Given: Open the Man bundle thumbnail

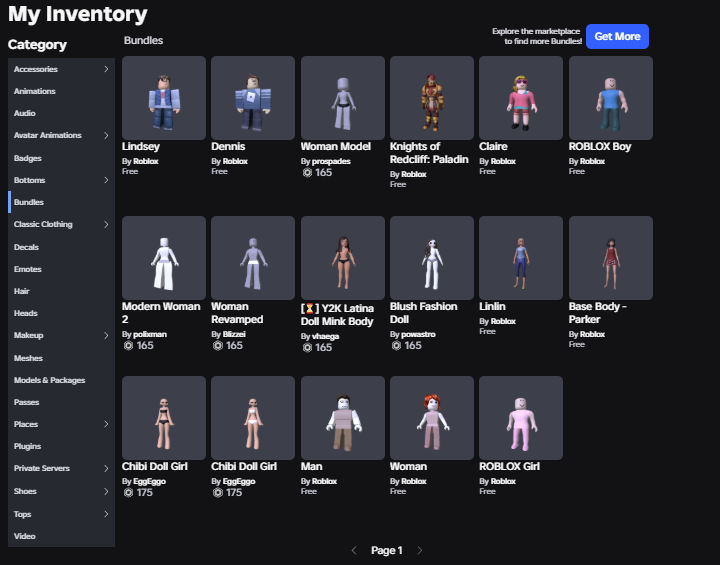Looking at the screenshot, I should 343,418.
